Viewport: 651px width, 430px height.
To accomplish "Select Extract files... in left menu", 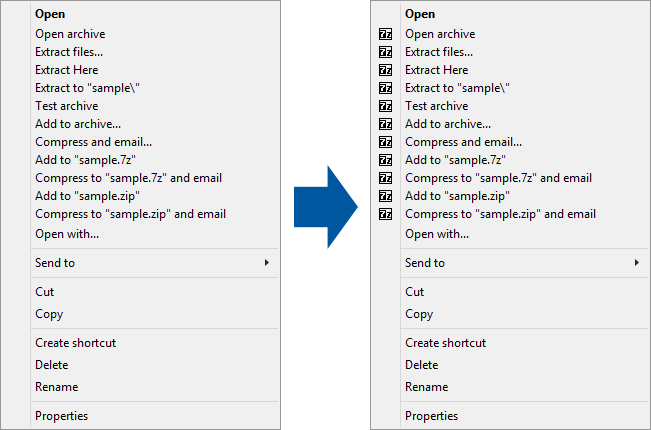I will click(x=69, y=52).
